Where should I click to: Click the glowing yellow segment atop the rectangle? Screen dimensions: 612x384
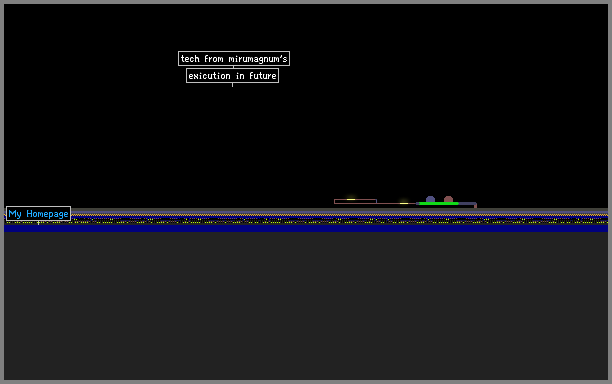point(351,199)
